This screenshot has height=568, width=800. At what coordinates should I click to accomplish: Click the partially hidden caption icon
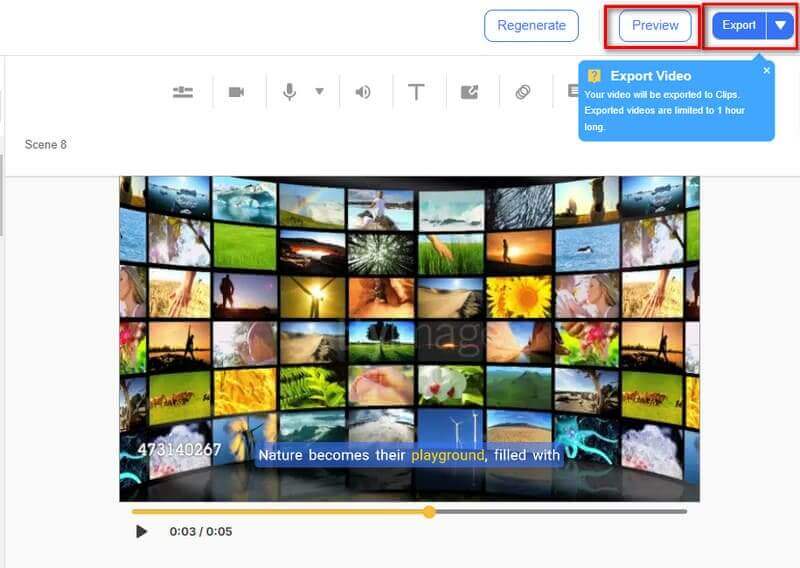572,91
